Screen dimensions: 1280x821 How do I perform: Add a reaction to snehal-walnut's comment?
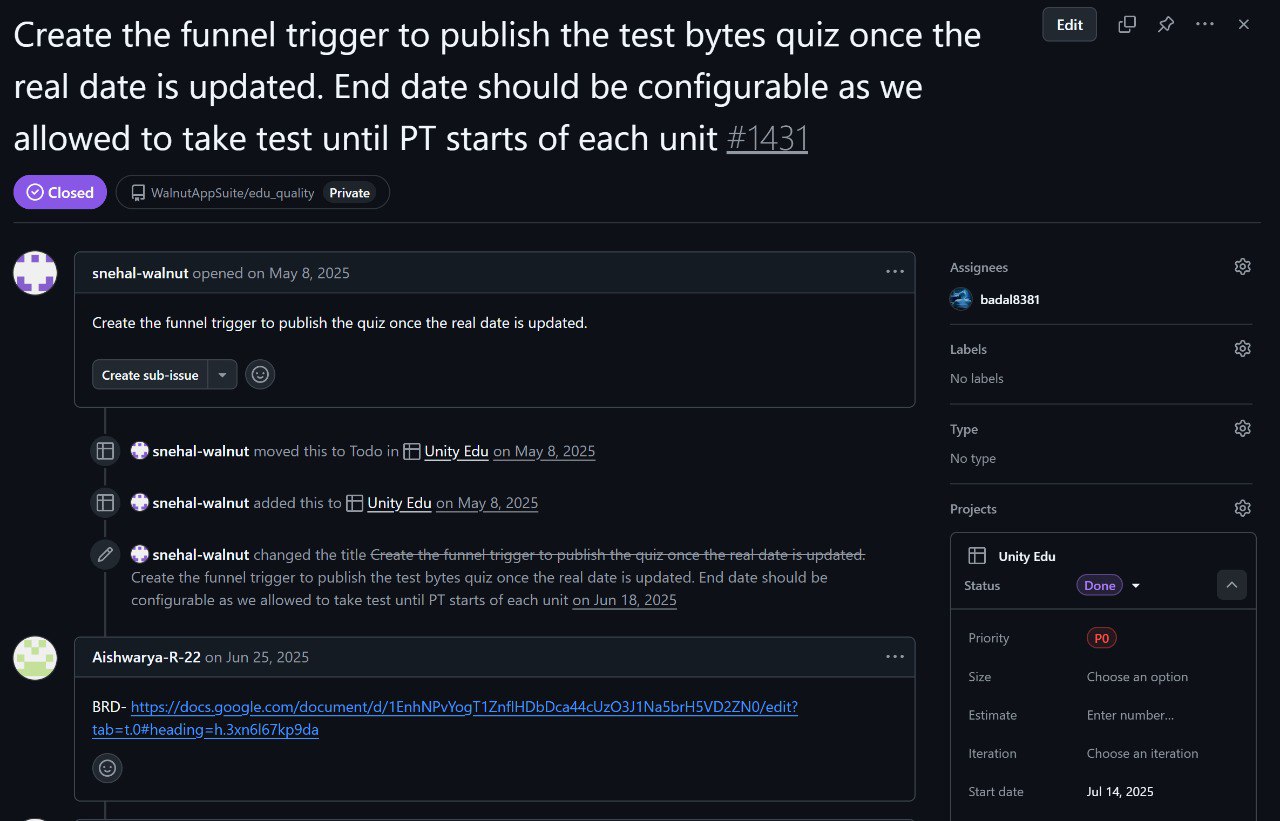click(260, 374)
